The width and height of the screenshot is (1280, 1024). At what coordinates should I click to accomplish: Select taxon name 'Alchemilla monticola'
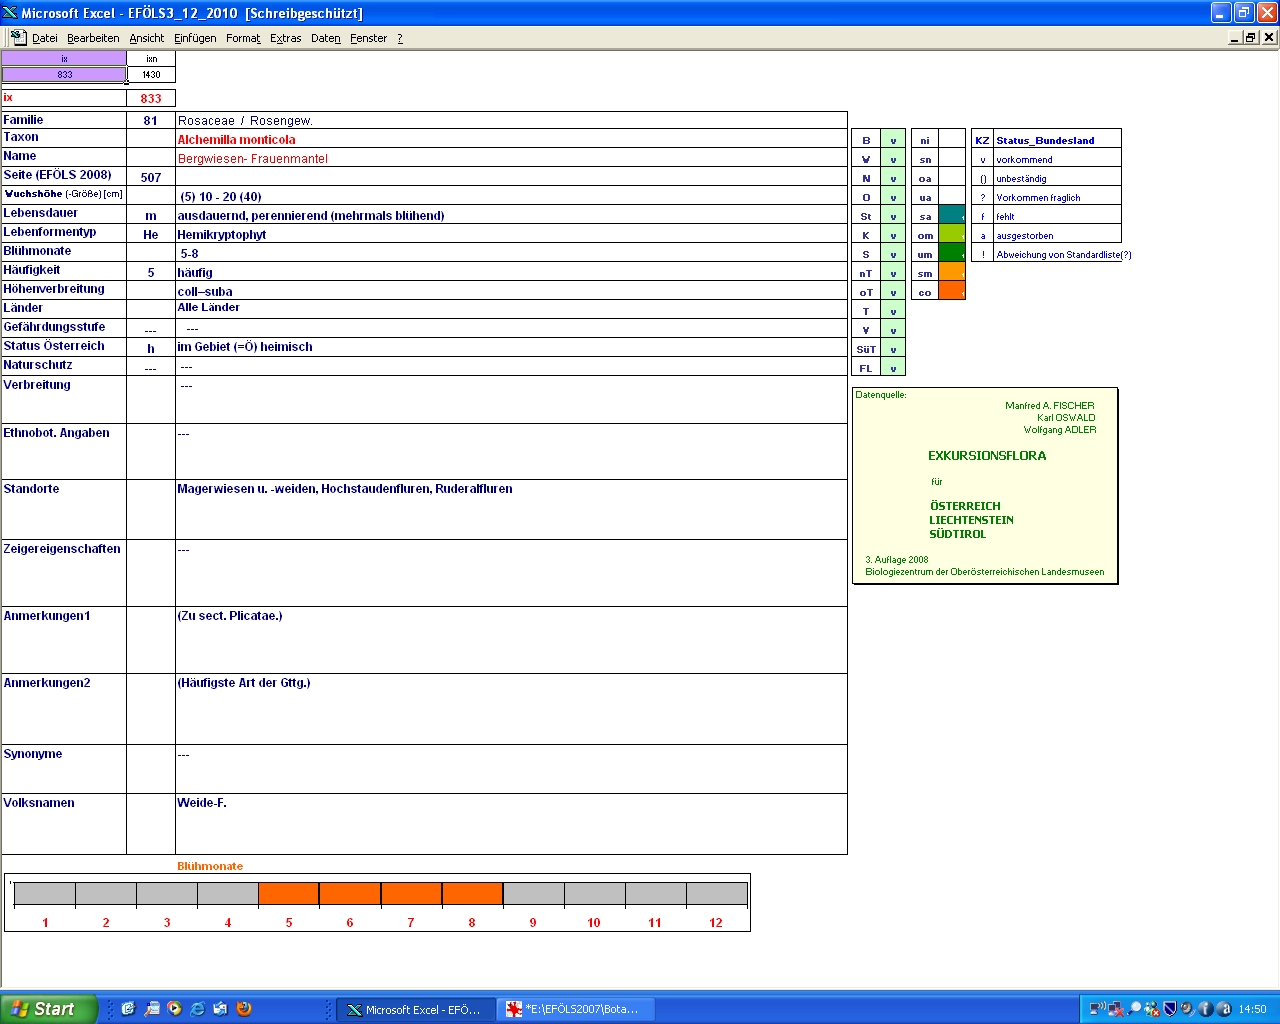[x=237, y=140]
